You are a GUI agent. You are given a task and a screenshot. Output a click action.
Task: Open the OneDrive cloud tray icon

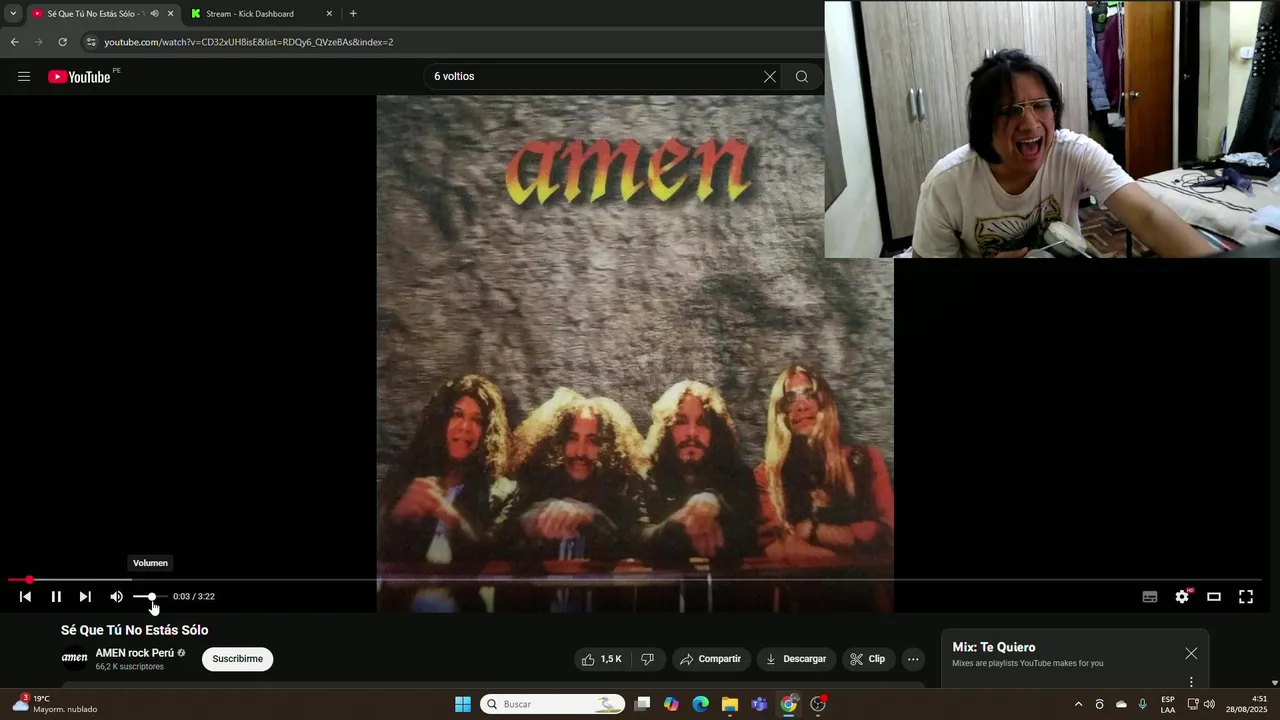tap(1121, 704)
